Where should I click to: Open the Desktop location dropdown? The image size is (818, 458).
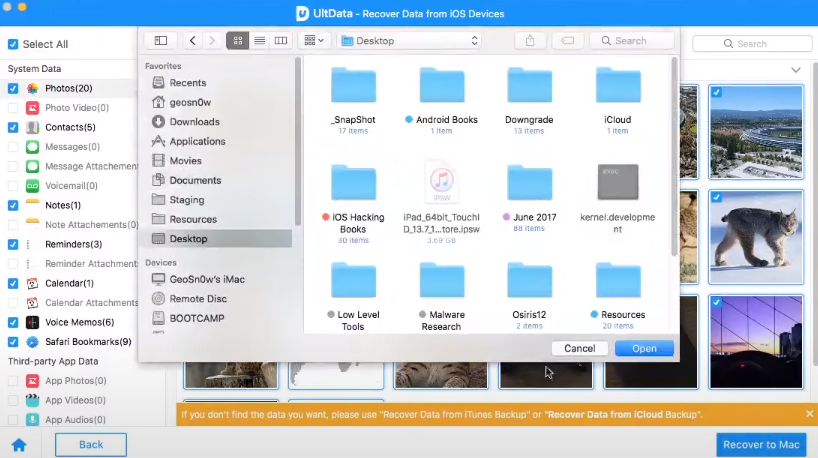(410, 41)
